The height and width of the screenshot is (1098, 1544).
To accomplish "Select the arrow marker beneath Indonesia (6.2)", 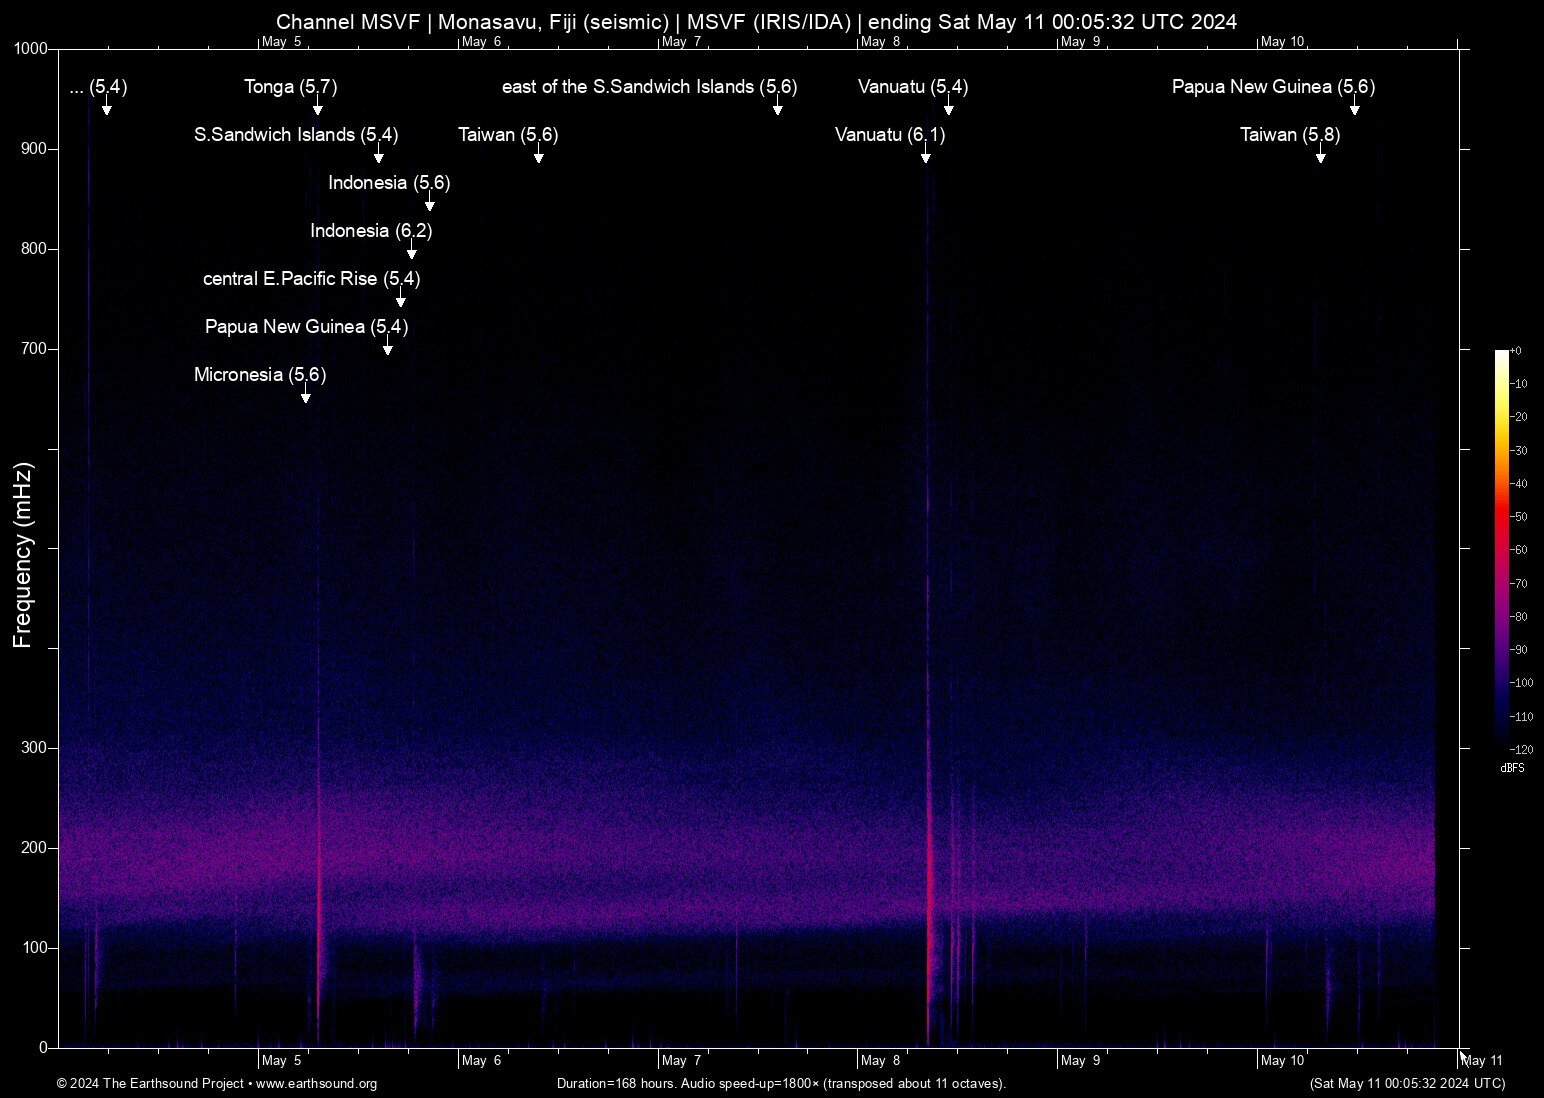I will coord(411,250).
